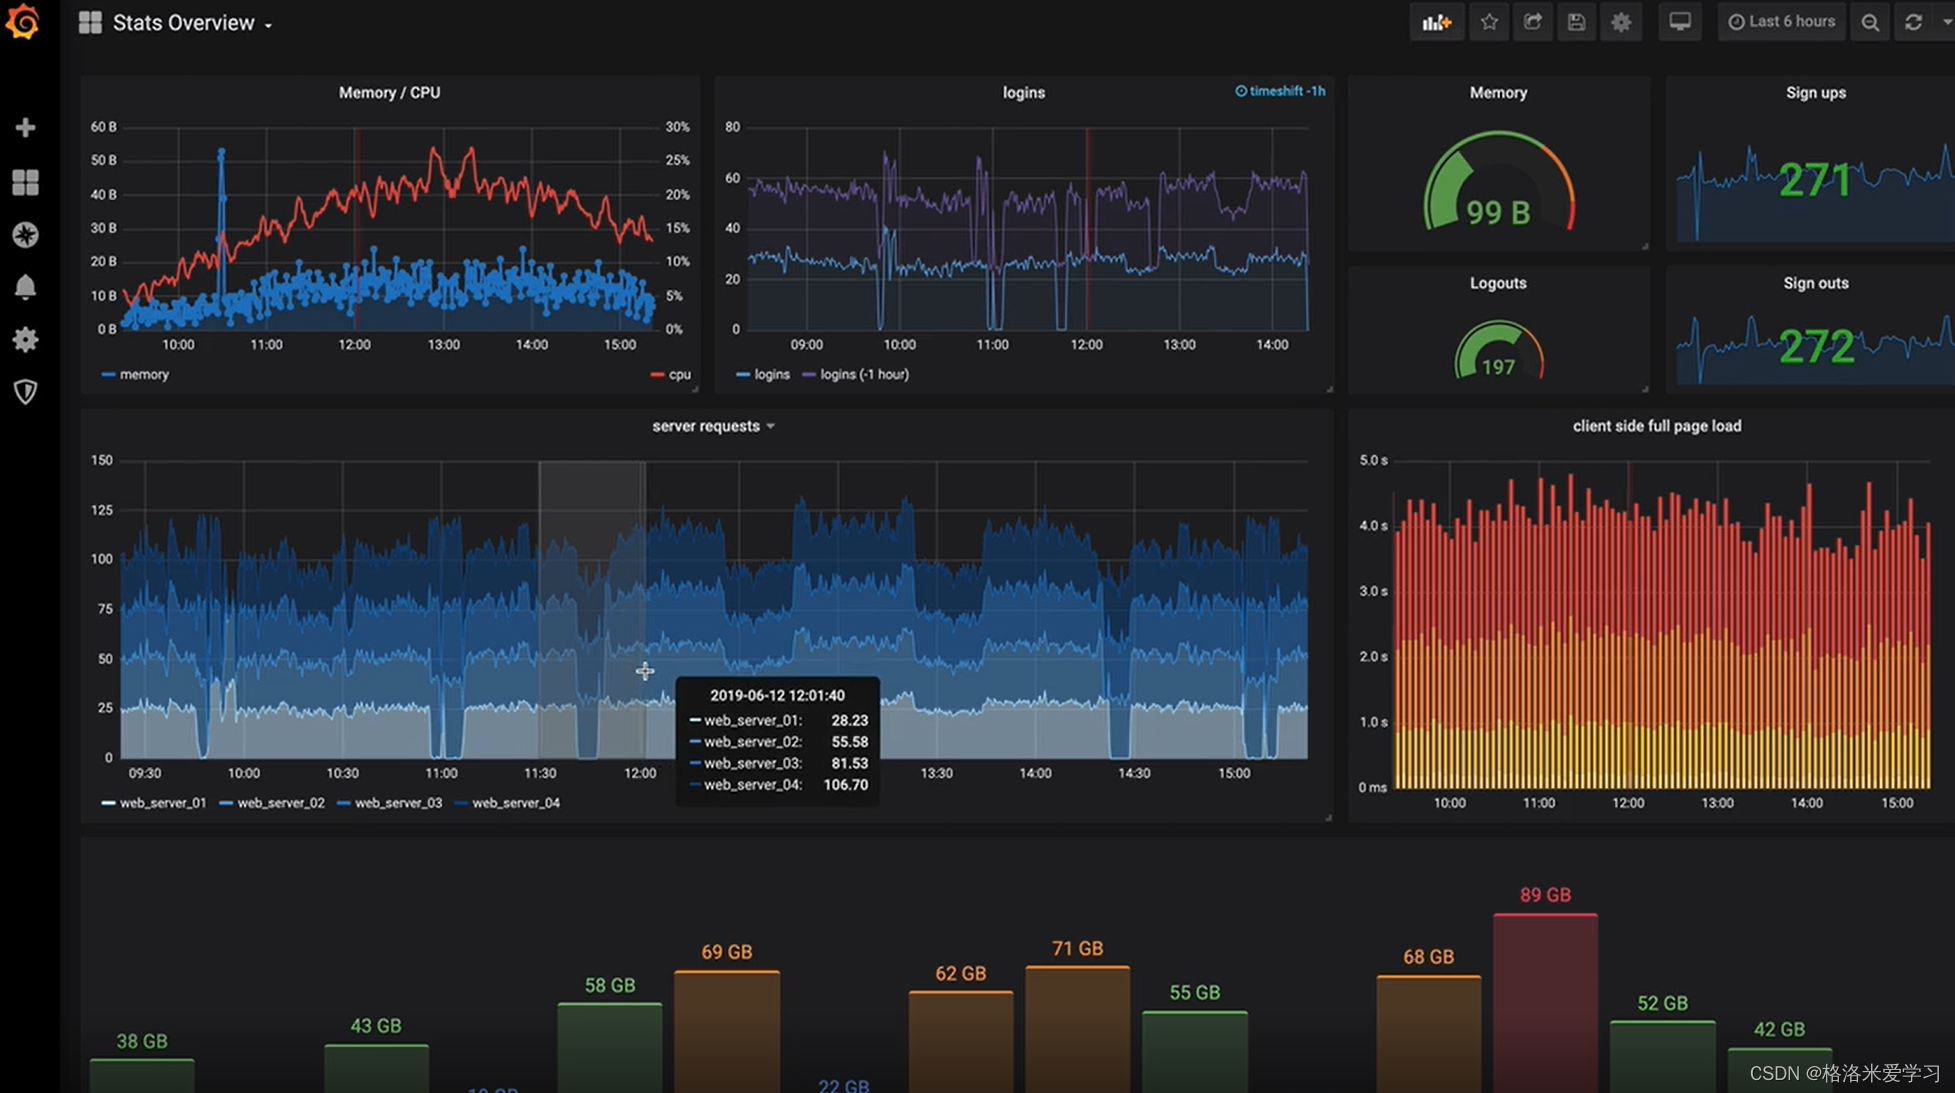Open the Dashboards grid icon in sidebar
This screenshot has width=1955, height=1093.
pyautogui.click(x=25, y=182)
